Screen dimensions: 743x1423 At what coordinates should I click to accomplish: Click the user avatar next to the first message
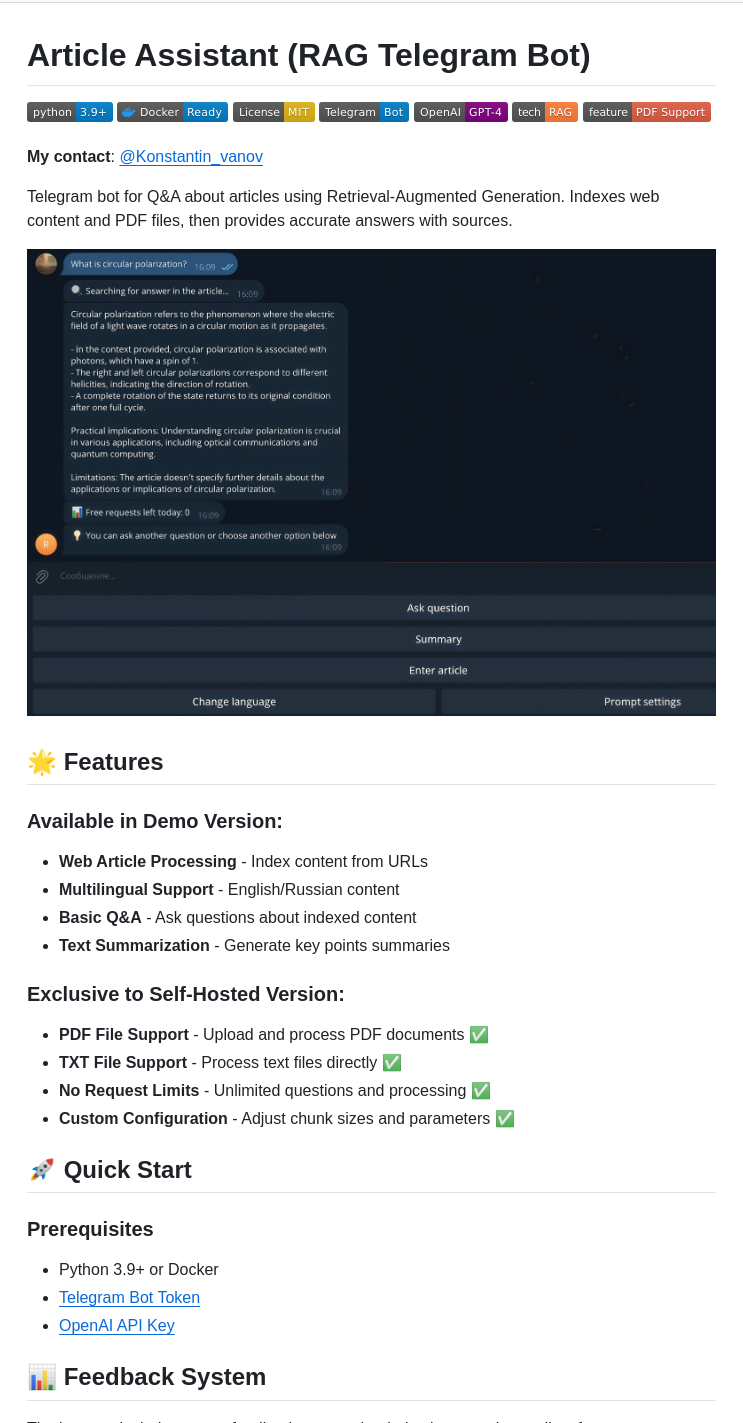point(44,264)
